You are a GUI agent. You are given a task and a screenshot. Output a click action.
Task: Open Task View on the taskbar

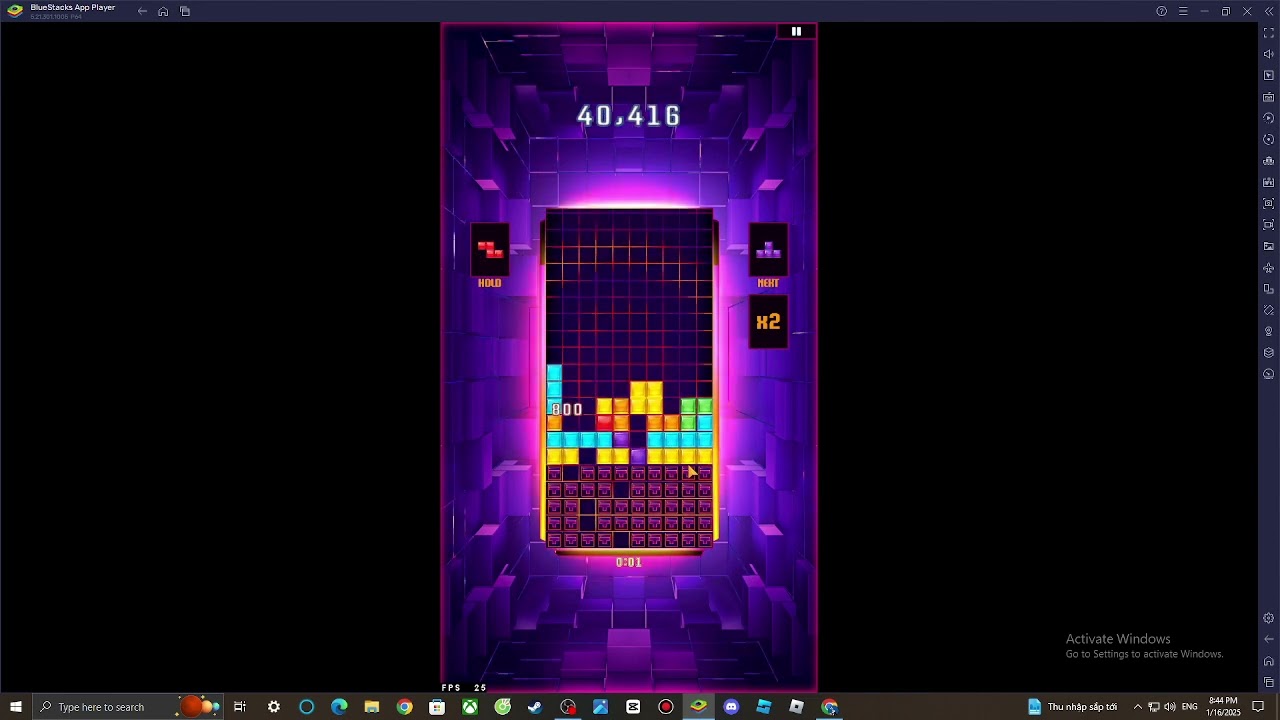tap(240, 707)
